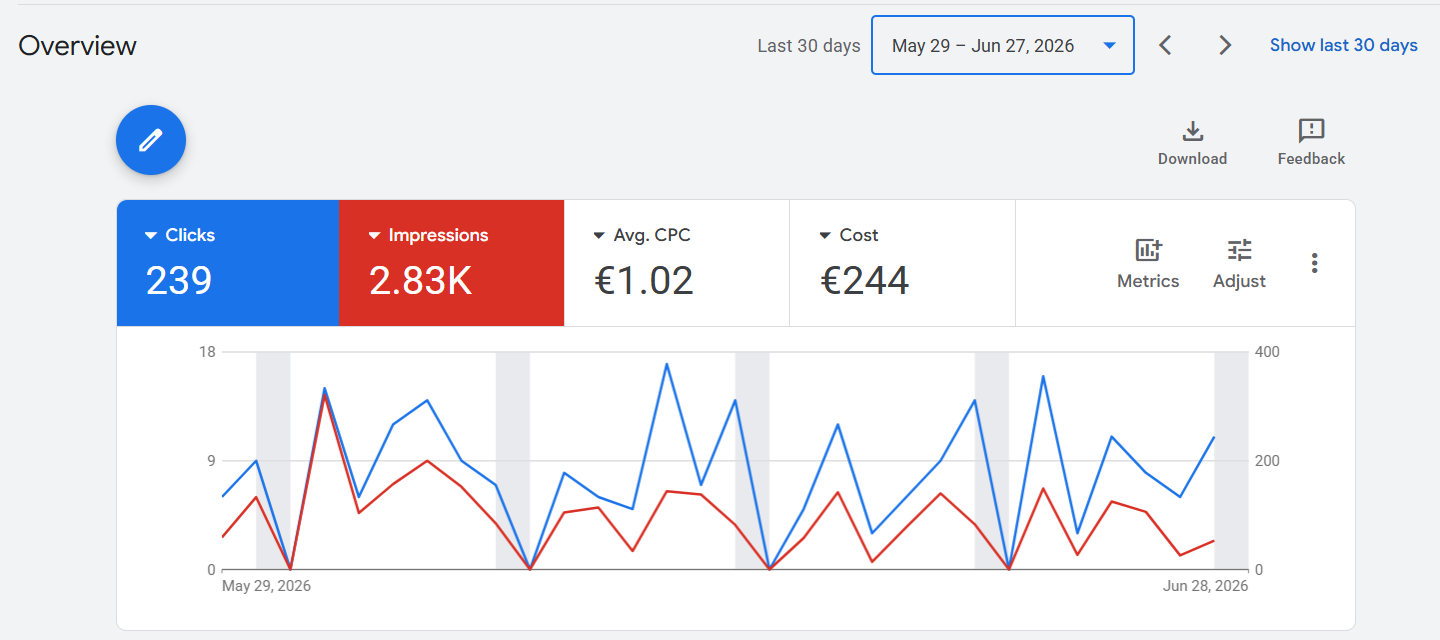Screen dimensions: 1440x640
Task: Change the Cost metric card dropdown
Action: coord(848,235)
